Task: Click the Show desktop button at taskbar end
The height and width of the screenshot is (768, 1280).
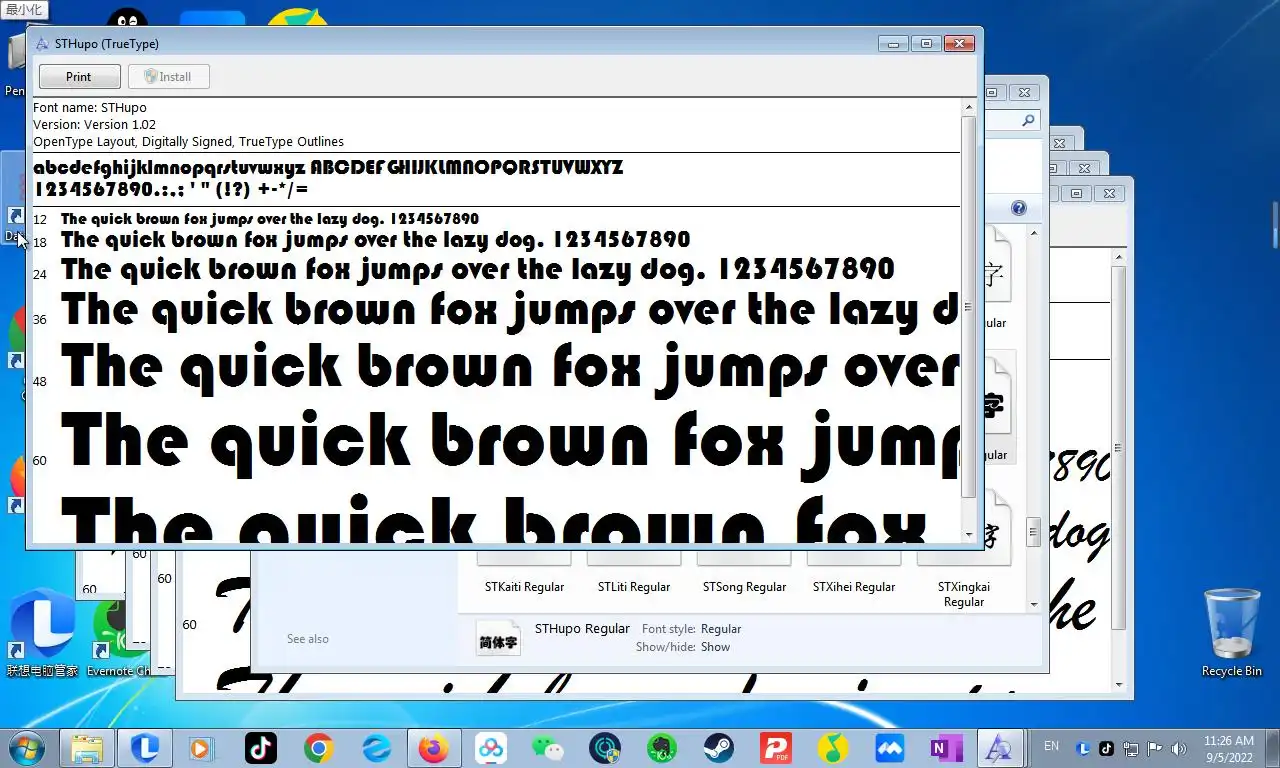Action: pyautogui.click(x=1272, y=748)
